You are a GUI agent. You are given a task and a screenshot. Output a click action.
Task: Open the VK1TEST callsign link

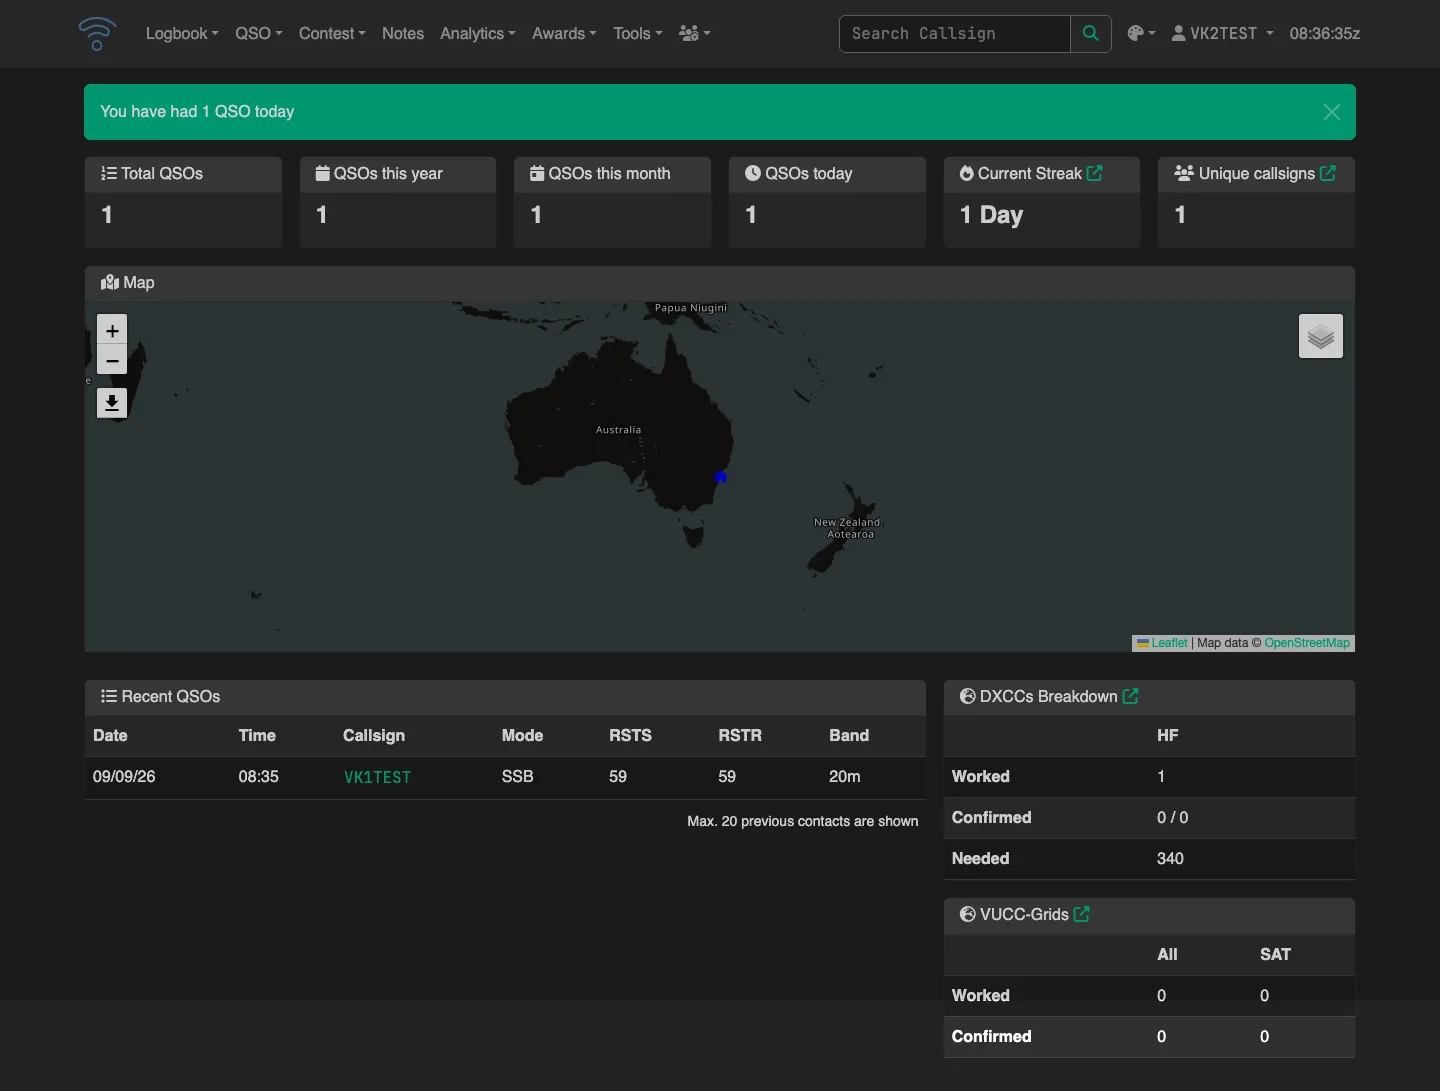[377, 777]
